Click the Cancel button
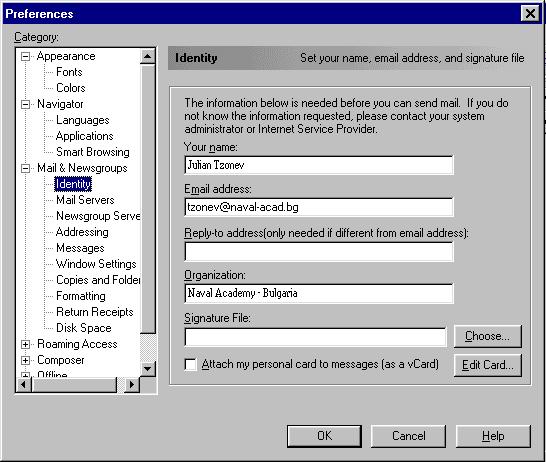This screenshot has height=462, width=546. [408, 436]
